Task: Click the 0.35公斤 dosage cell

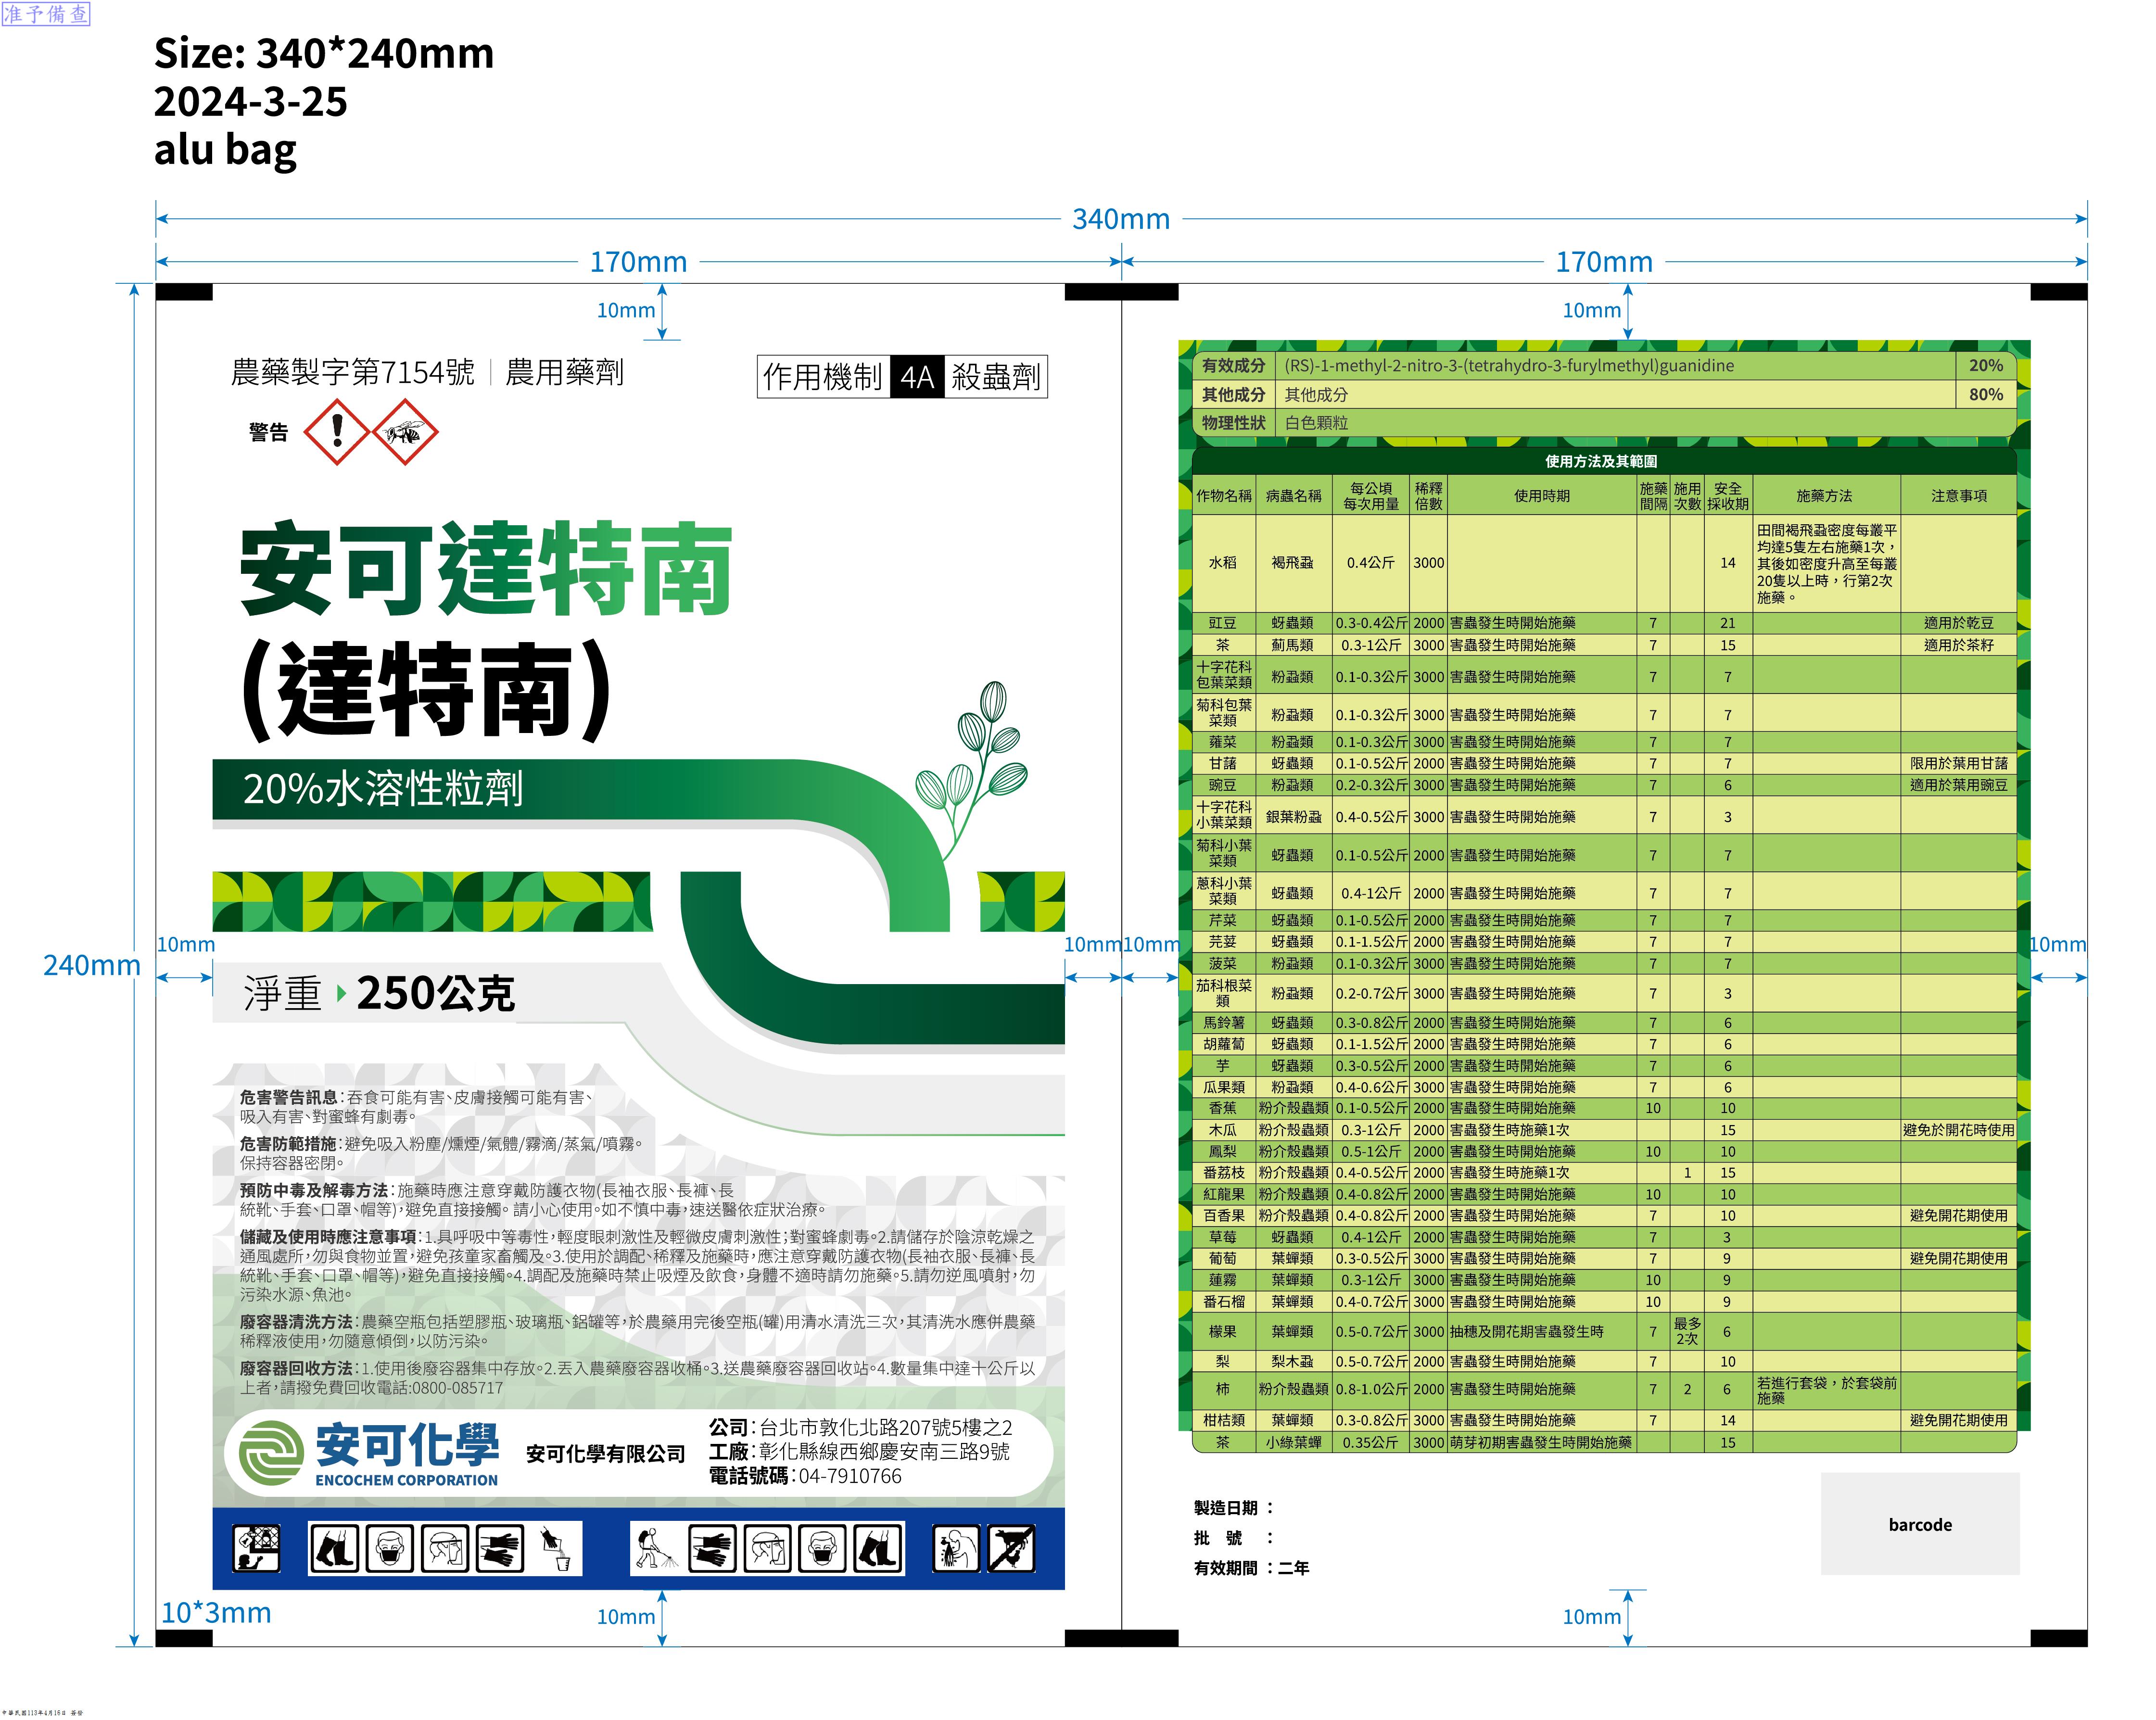Action: click(1370, 1443)
